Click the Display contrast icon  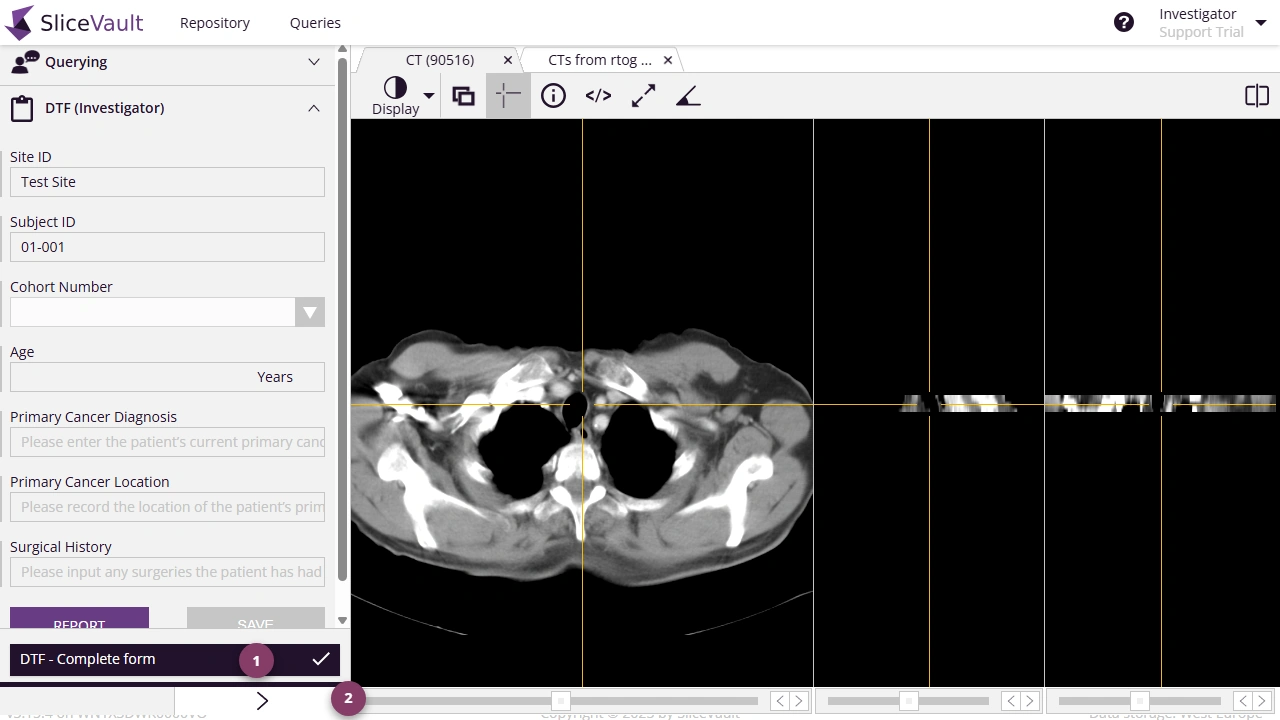point(395,88)
